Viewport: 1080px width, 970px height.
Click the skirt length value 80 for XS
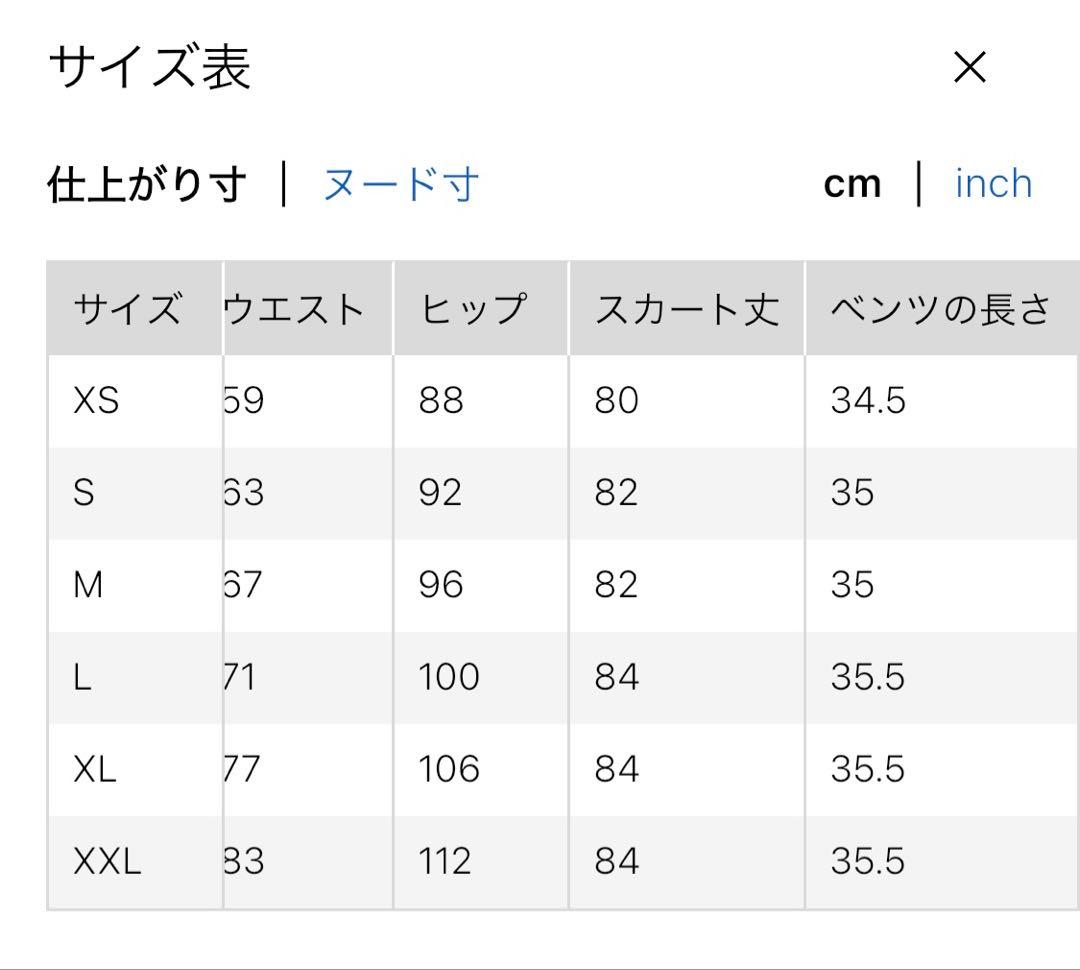(x=616, y=401)
